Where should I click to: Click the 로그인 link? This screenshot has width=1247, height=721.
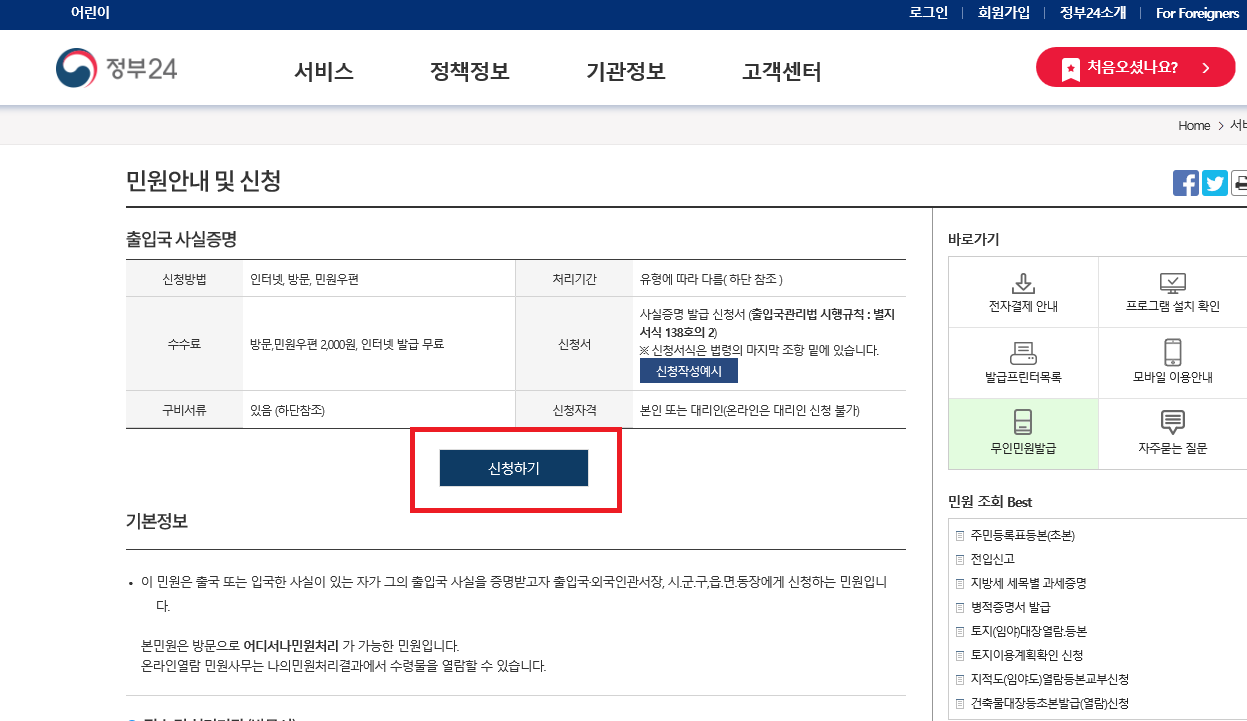tap(928, 13)
